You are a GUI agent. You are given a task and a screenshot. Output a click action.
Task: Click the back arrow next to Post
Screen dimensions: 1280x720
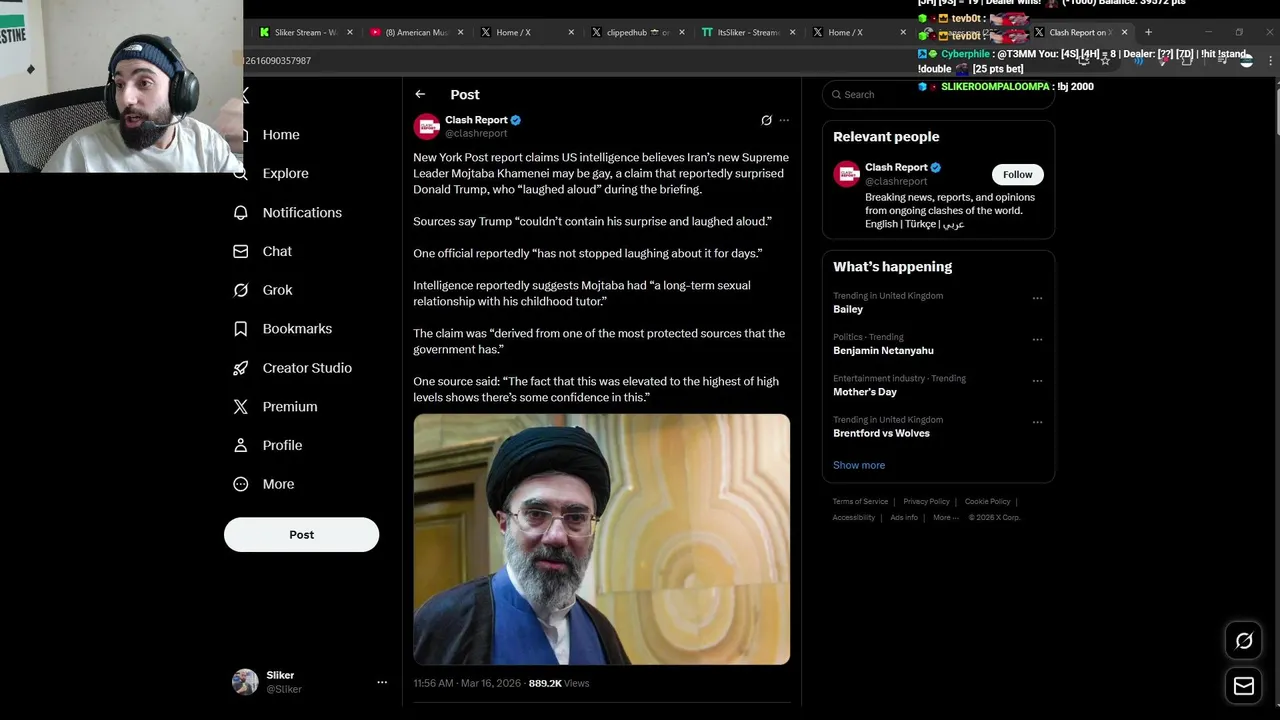tap(420, 94)
